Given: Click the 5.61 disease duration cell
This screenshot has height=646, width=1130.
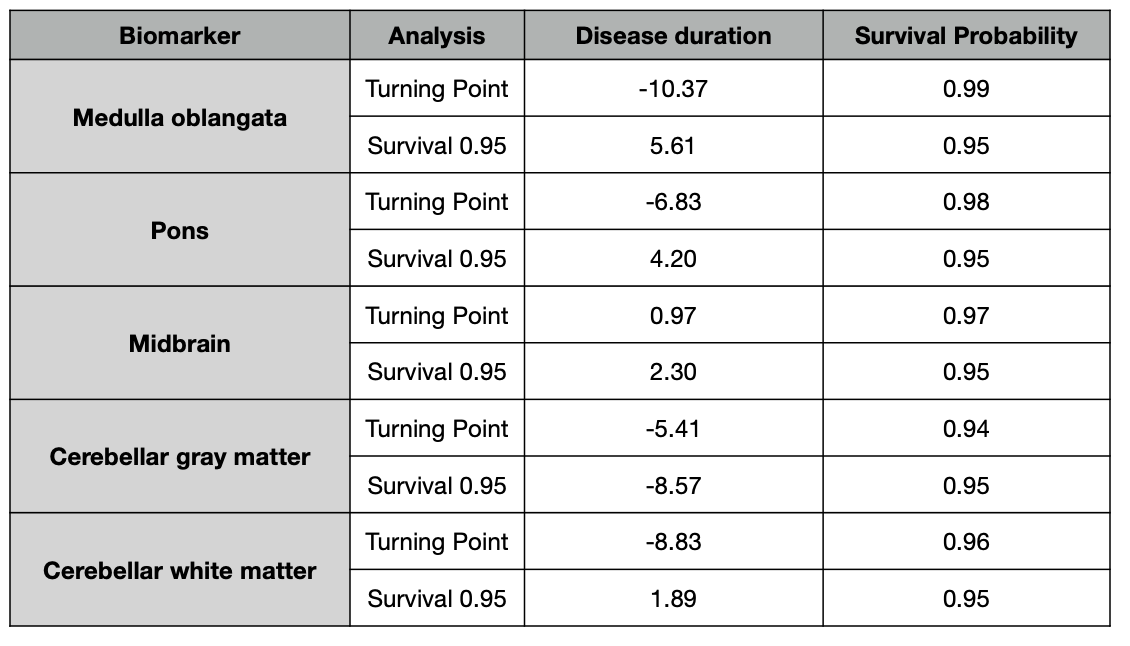Looking at the screenshot, I should (673, 146).
